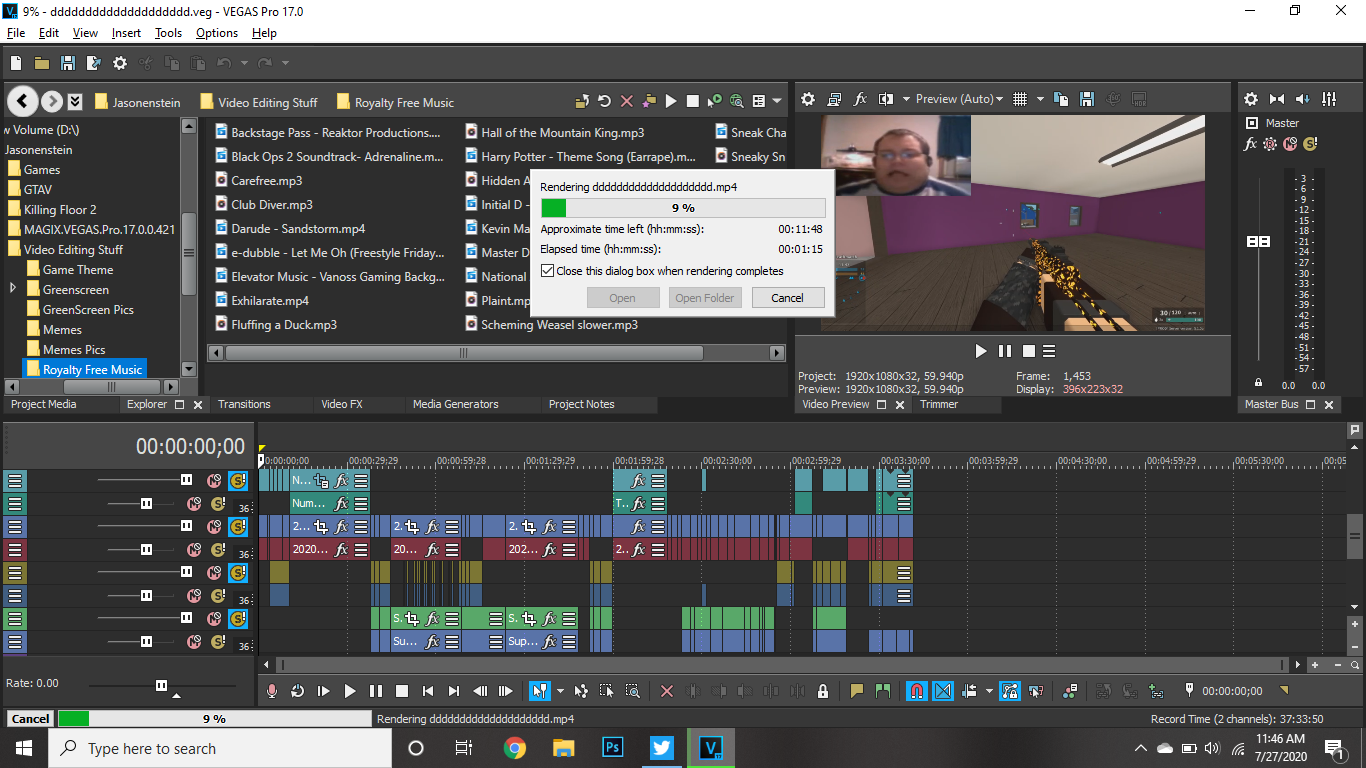
Task: Toggle Loop Playback in transport bar
Action: click(x=297, y=691)
